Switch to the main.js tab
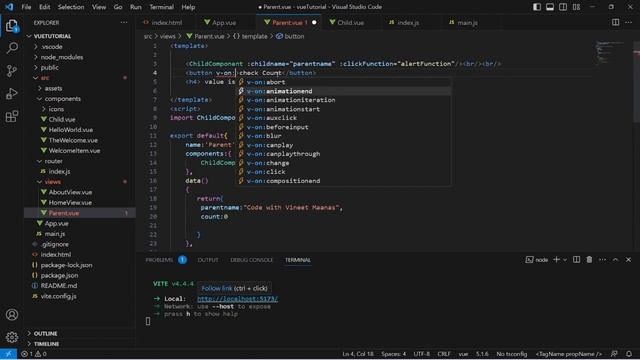 467,23
